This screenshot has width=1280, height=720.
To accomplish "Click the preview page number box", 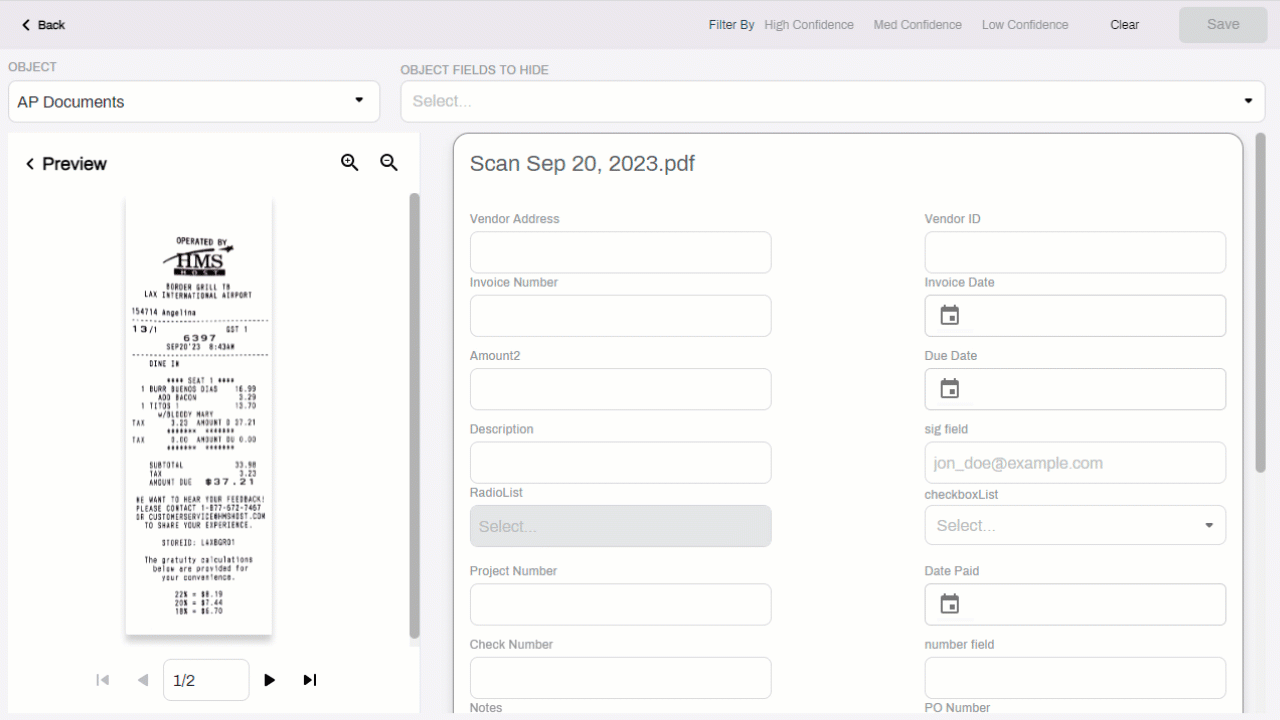I will [206, 680].
